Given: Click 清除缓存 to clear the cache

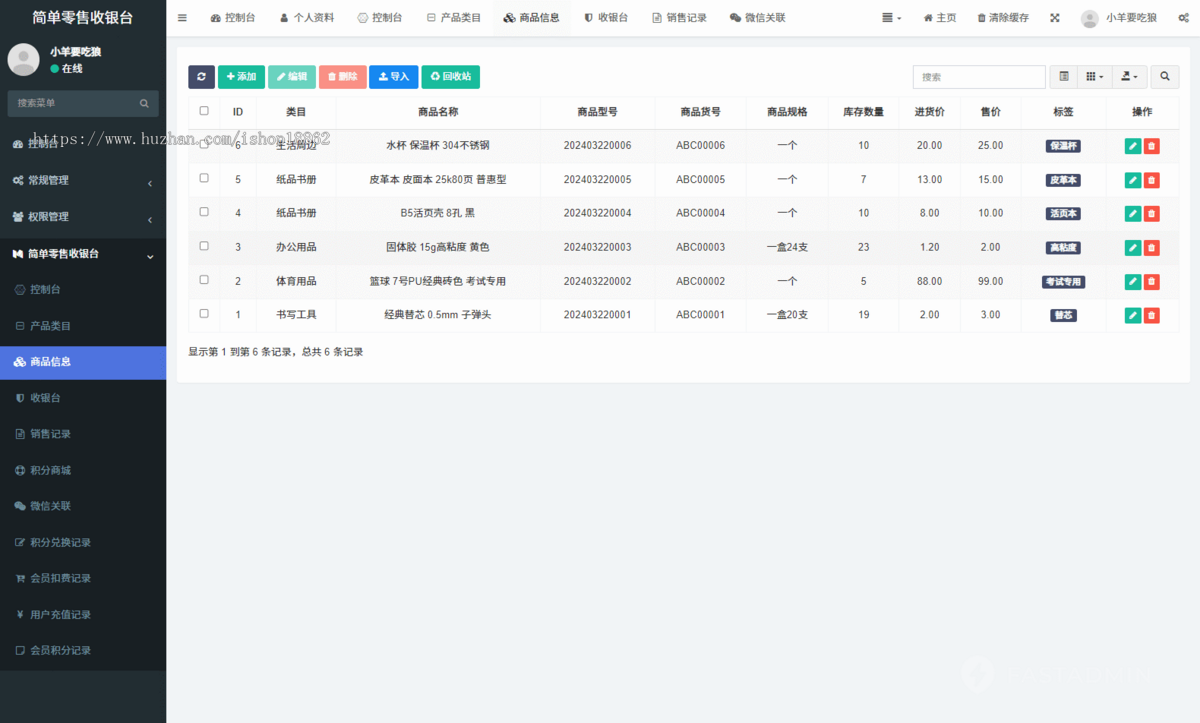Looking at the screenshot, I should [1002, 17].
